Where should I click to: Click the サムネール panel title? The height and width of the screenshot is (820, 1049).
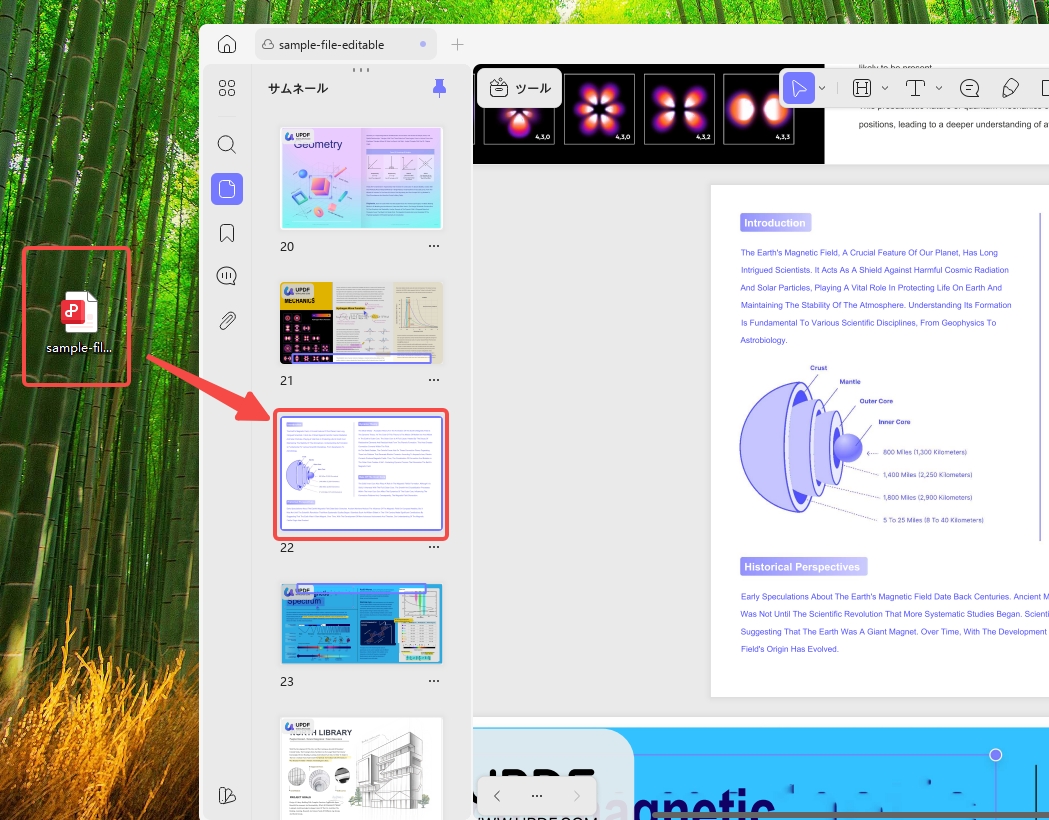pyautogui.click(x=298, y=88)
